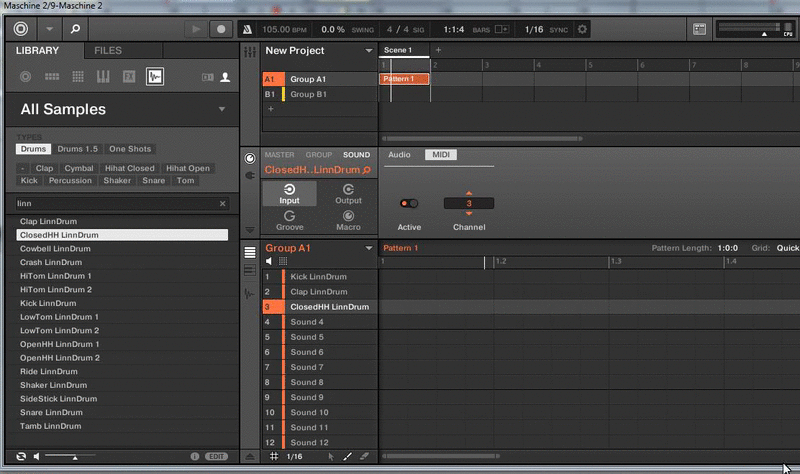Switch to the SOUND tab
The width and height of the screenshot is (800, 474).
357,155
